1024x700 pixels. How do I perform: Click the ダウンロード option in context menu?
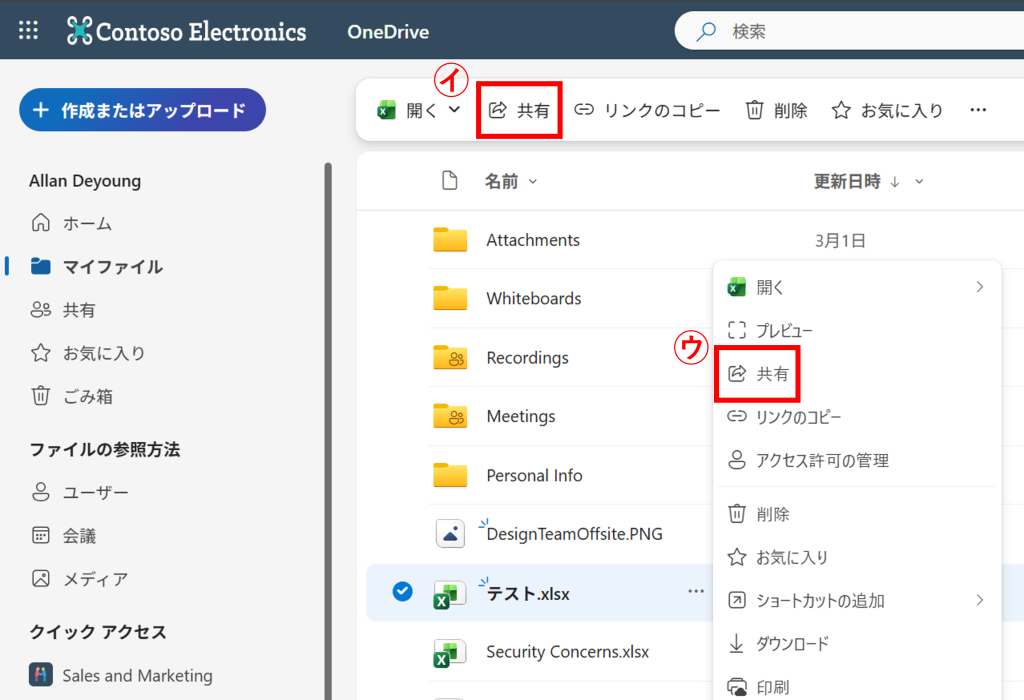pos(792,644)
